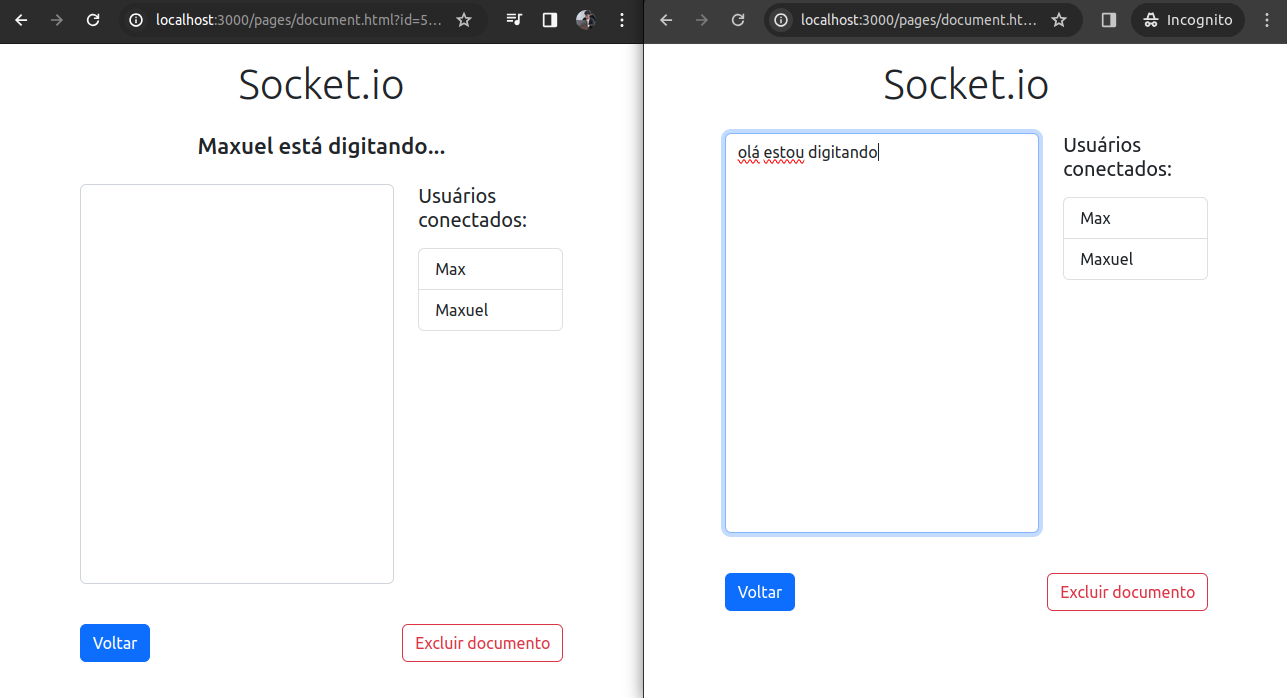Toggle the side panel in the left window
Screen dimensions: 1287x698
[549, 20]
